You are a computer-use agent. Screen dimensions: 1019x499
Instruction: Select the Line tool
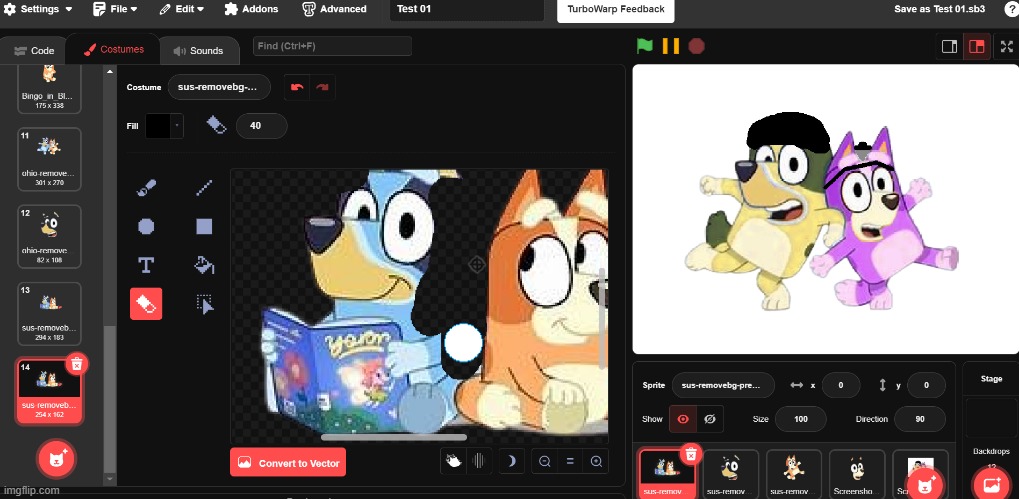coord(204,188)
